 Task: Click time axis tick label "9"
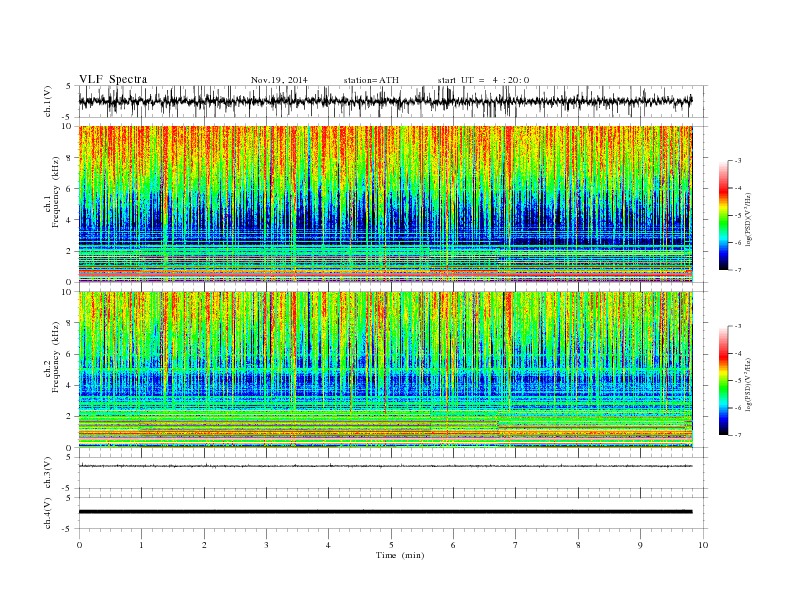(x=640, y=545)
